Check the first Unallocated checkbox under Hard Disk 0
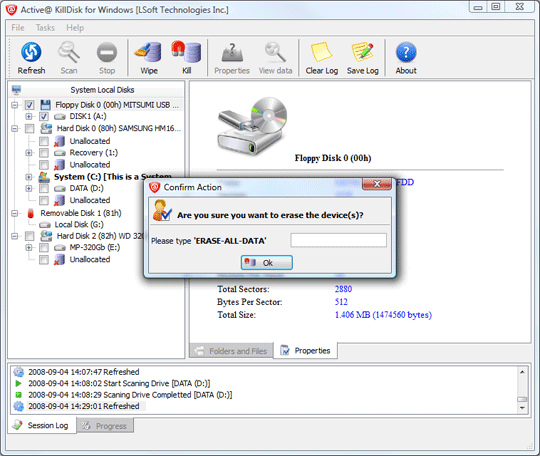The height and width of the screenshot is (456, 540). [44, 141]
